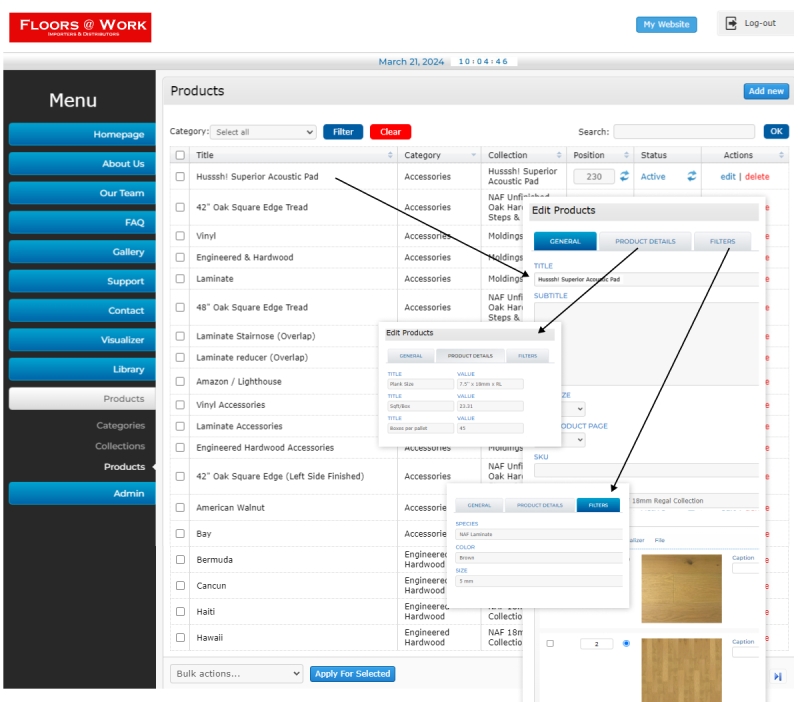Click the red Clear button
The width and height of the screenshot is (800, 702).
pos(390,132)
